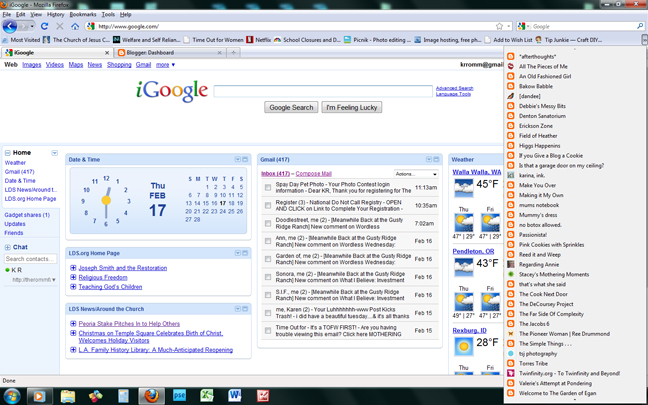648x405 pixels.
Task: Open Excel from the taskbar
Action: coord(207,396)
